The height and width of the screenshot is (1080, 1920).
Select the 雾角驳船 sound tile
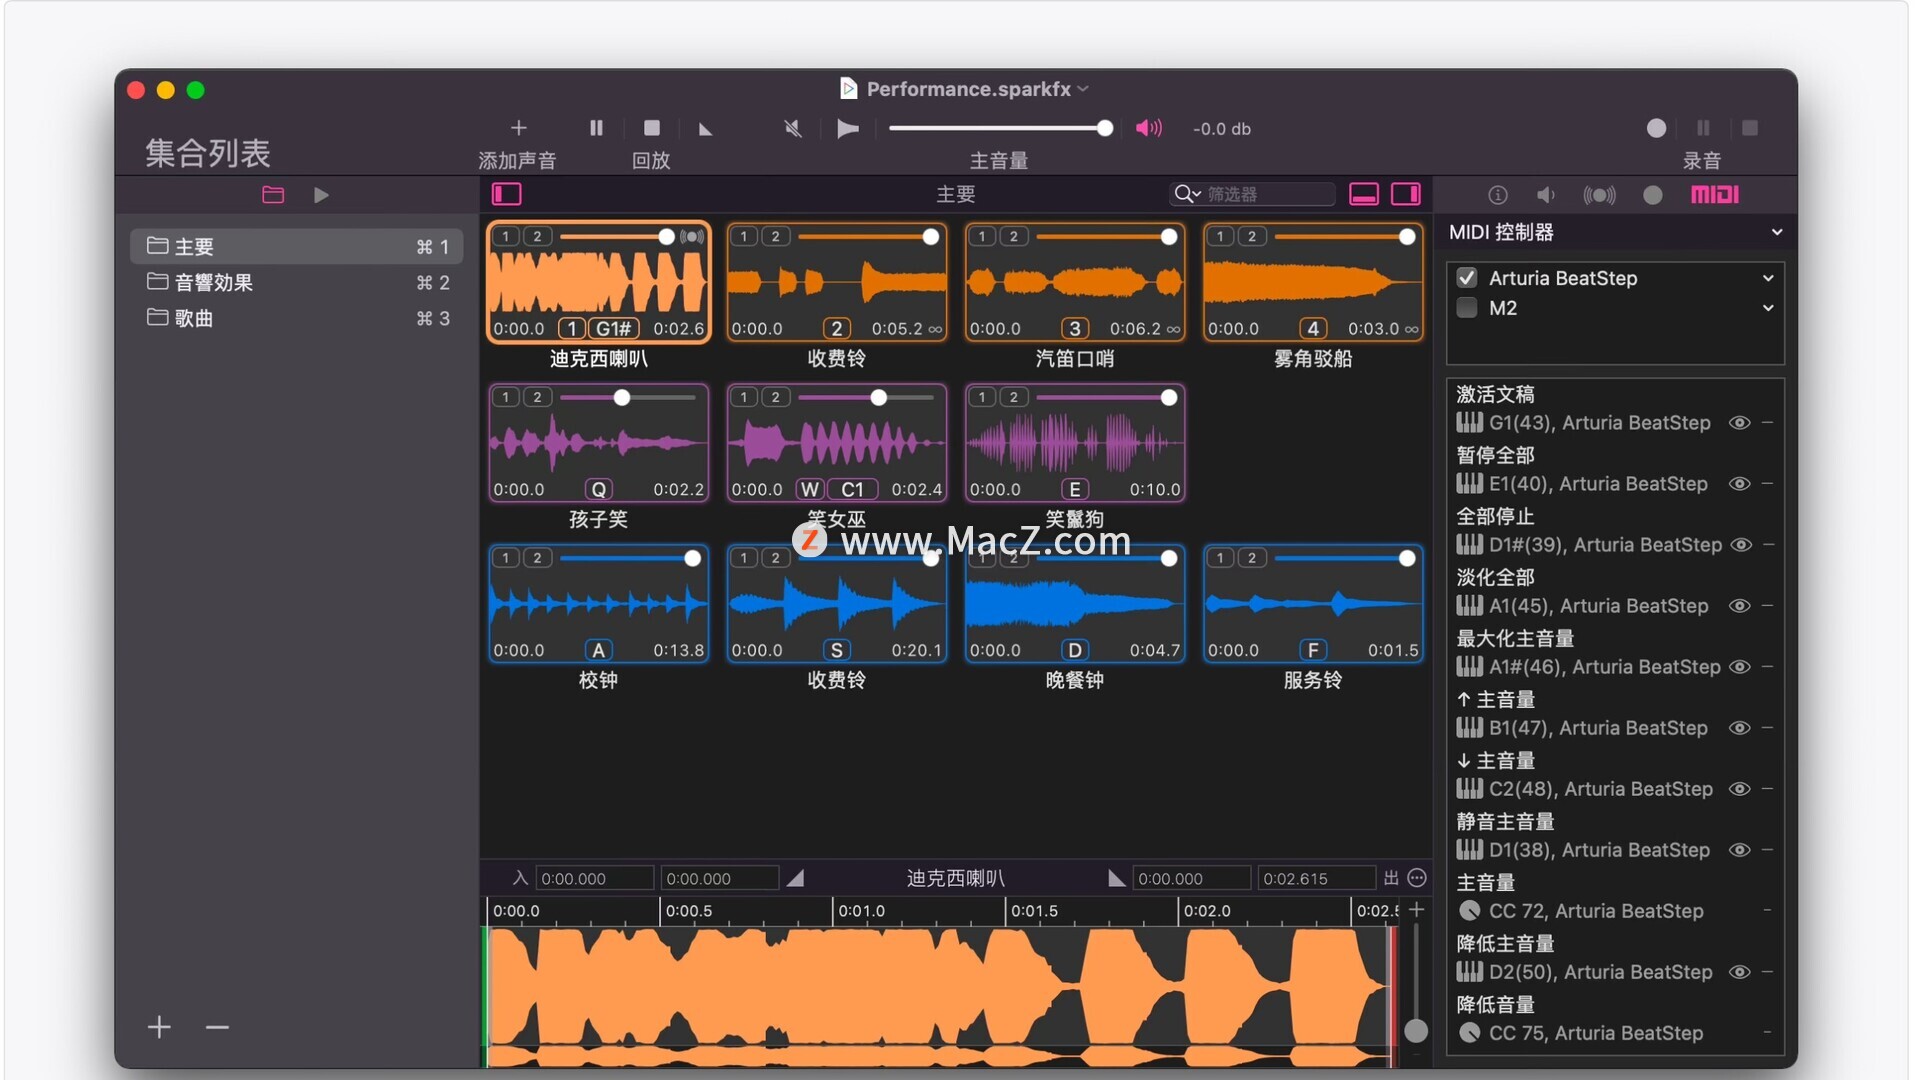1312,283
